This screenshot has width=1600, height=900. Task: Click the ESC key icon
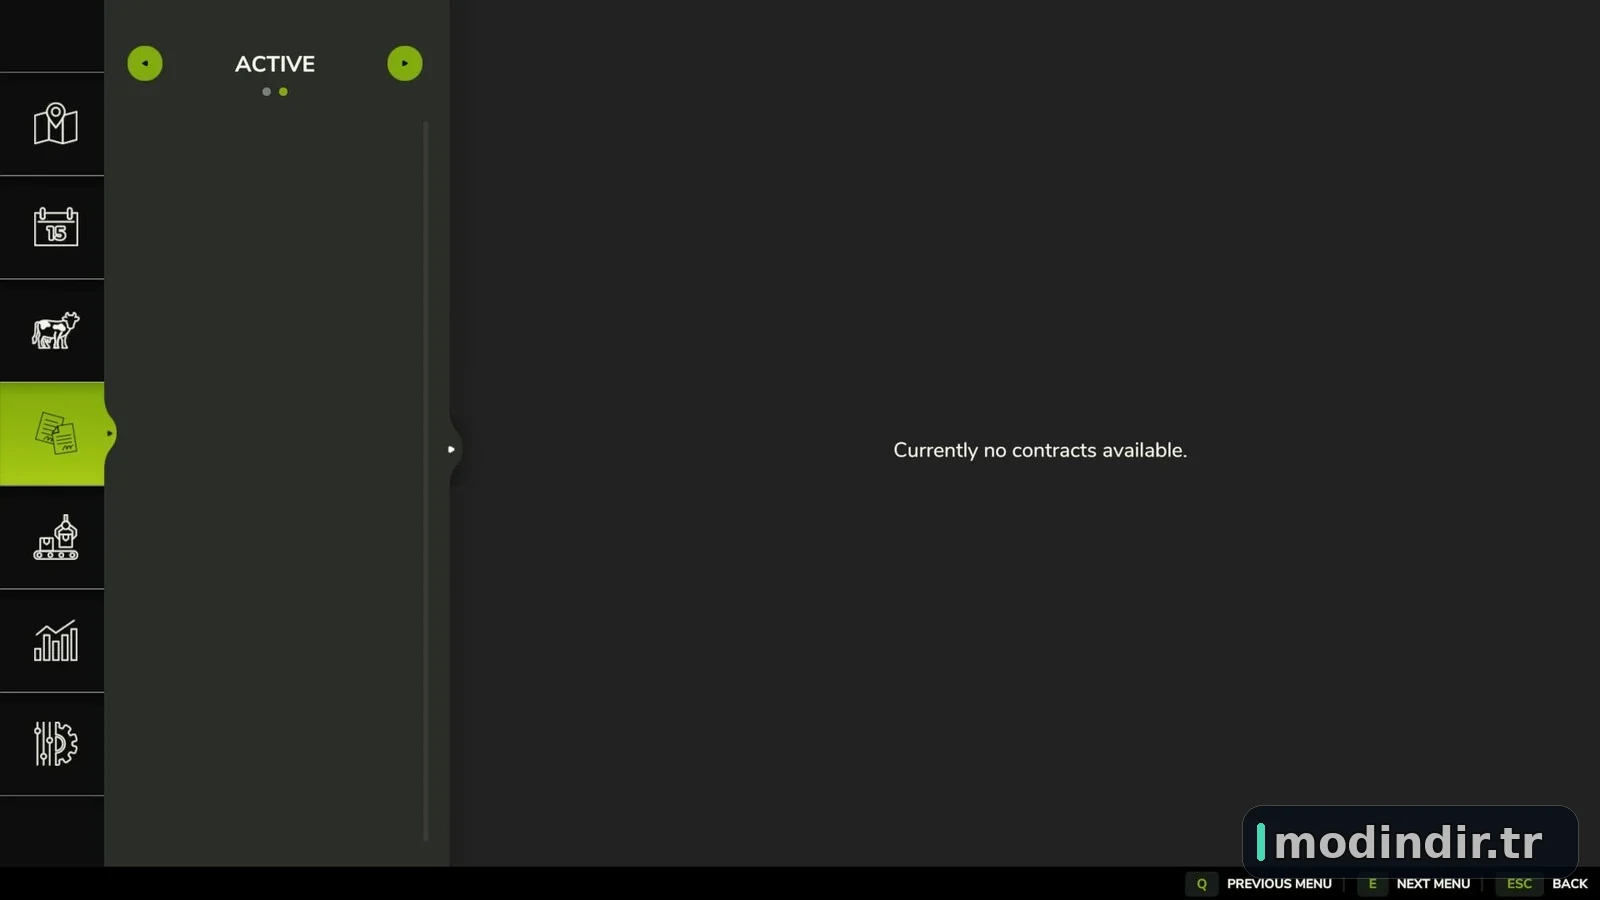[x=1519, y=884]
